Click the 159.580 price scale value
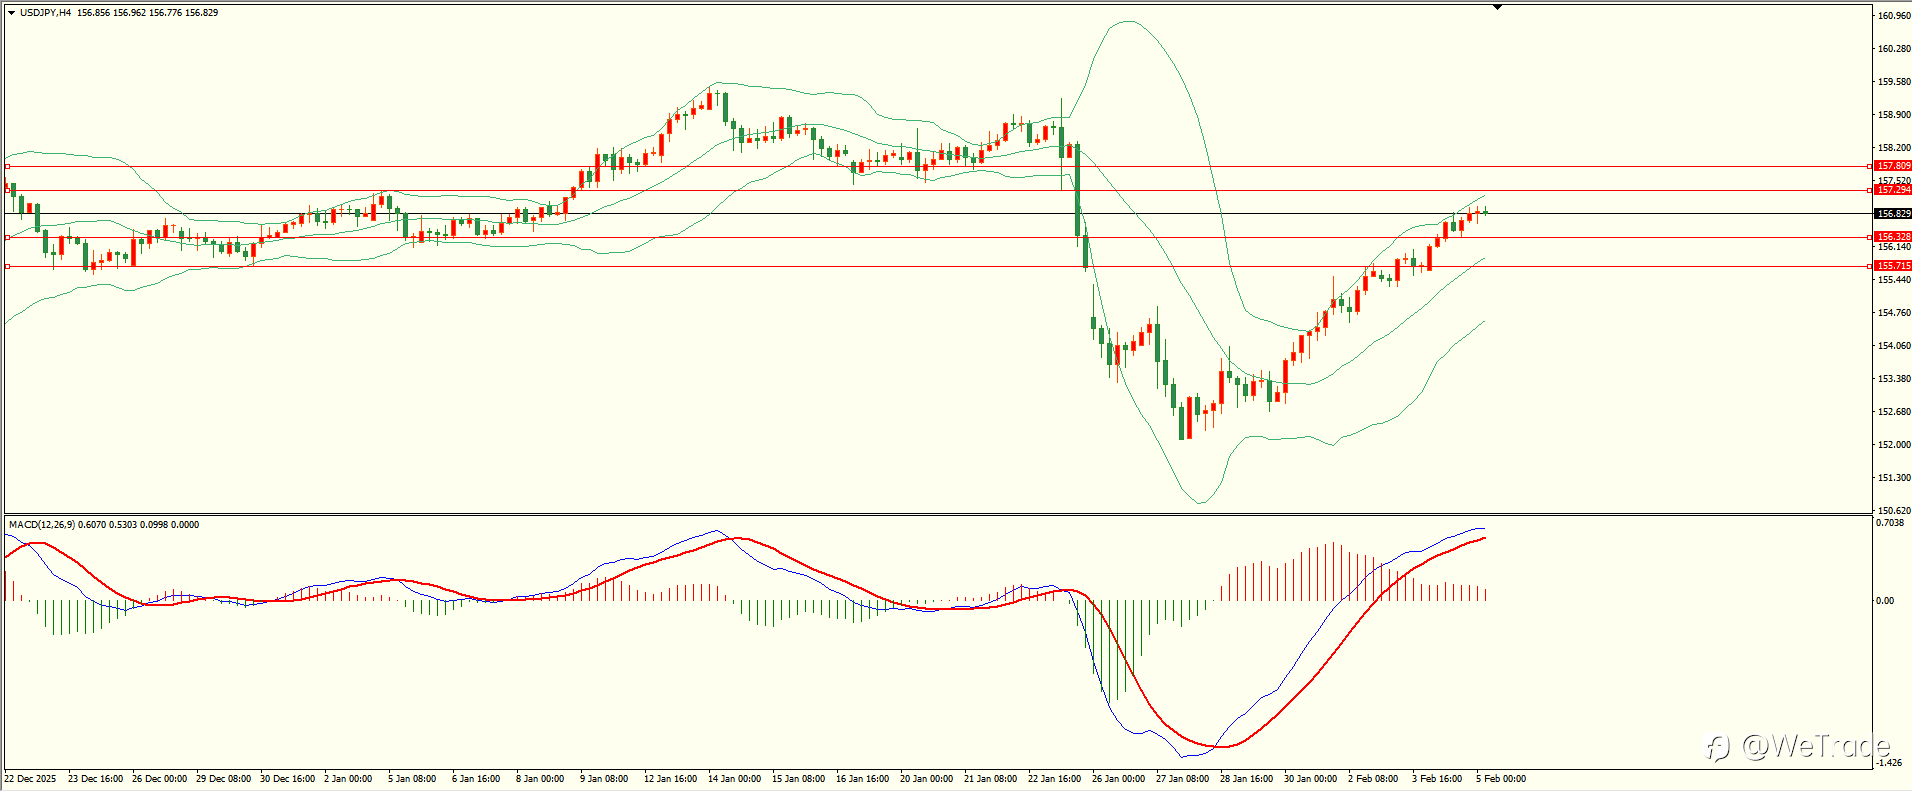This screenshot has height=792, width=1912. click(1894, 82)
